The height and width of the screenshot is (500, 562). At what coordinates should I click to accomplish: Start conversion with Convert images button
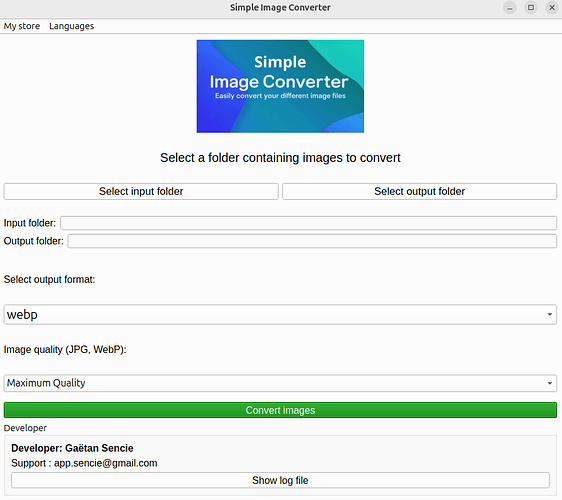point(280,410)
